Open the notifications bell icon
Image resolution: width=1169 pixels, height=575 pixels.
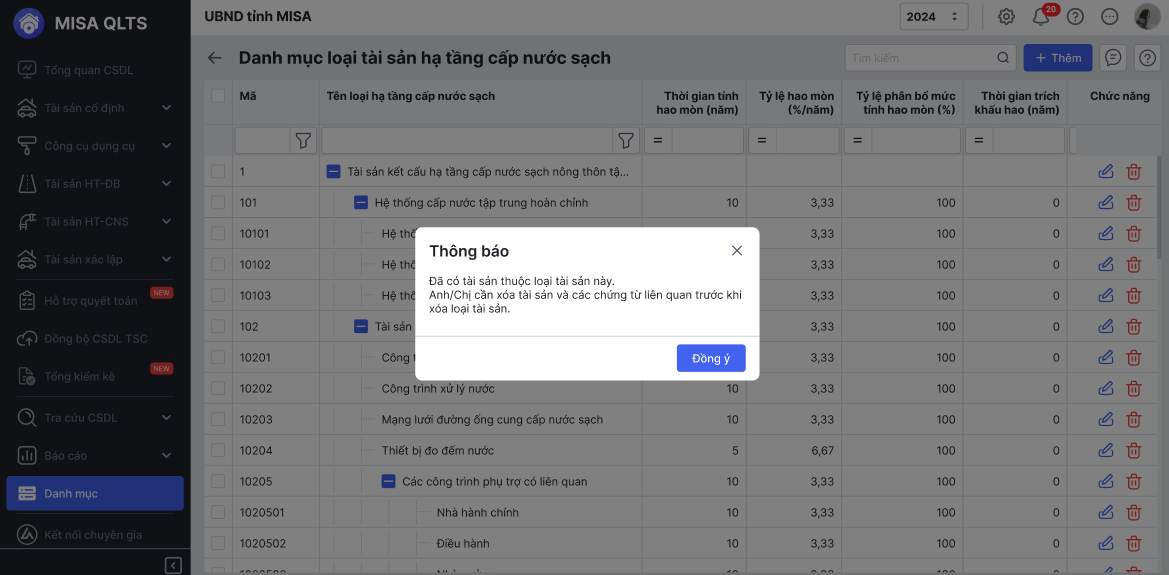1041,17
